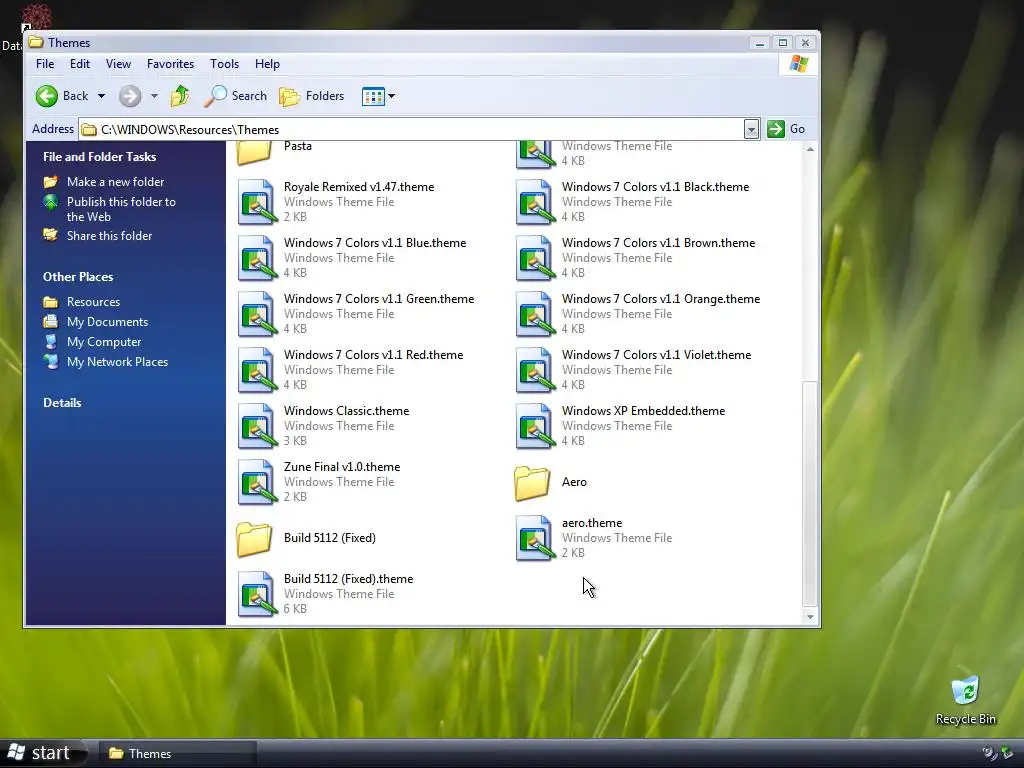Image resolution: width=1024 pixels, height=768 pixels.
Task: Click the Go button
Action: pos(786,129)
